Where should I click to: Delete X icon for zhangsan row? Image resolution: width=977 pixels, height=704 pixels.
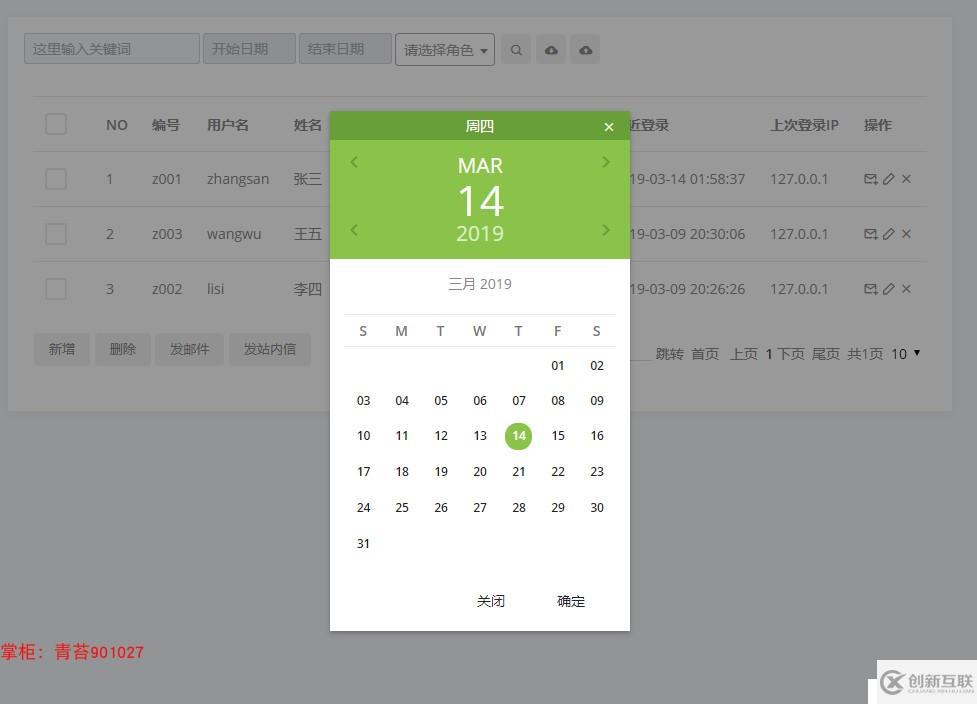click(906, 179)
